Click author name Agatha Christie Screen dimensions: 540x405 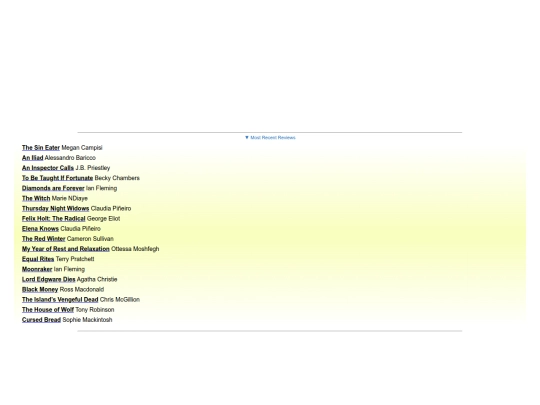tap(97, 279)
